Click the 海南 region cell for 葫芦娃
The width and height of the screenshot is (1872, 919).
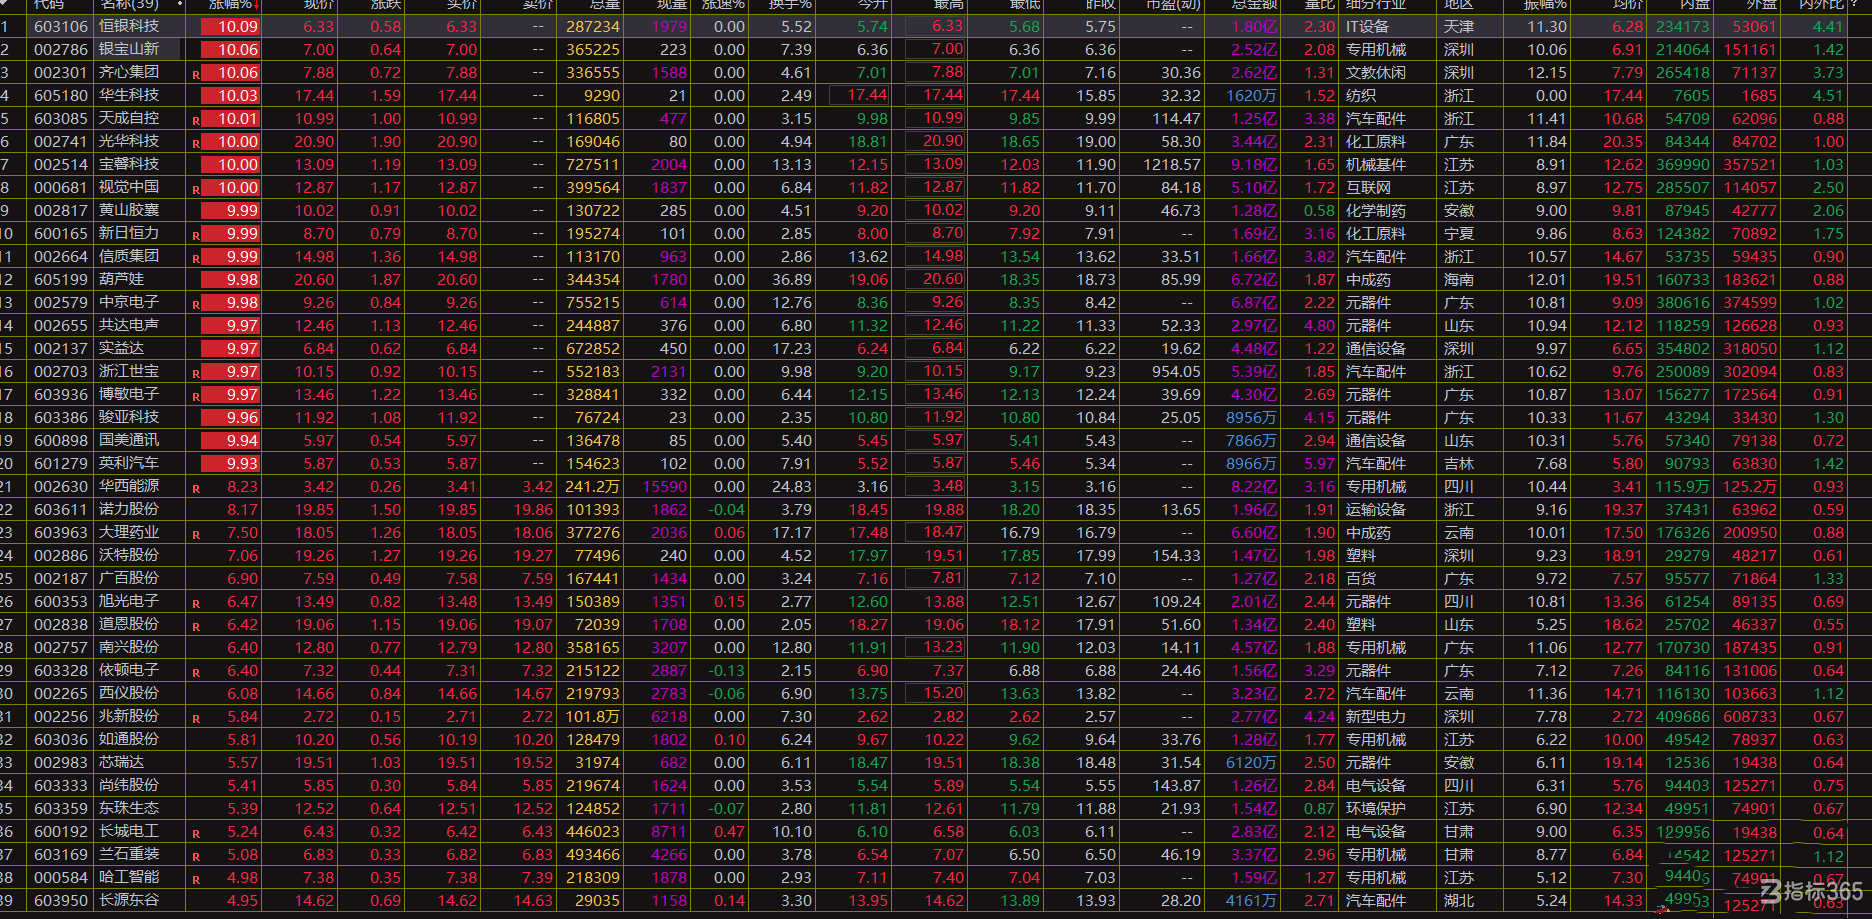point(1459,279)
